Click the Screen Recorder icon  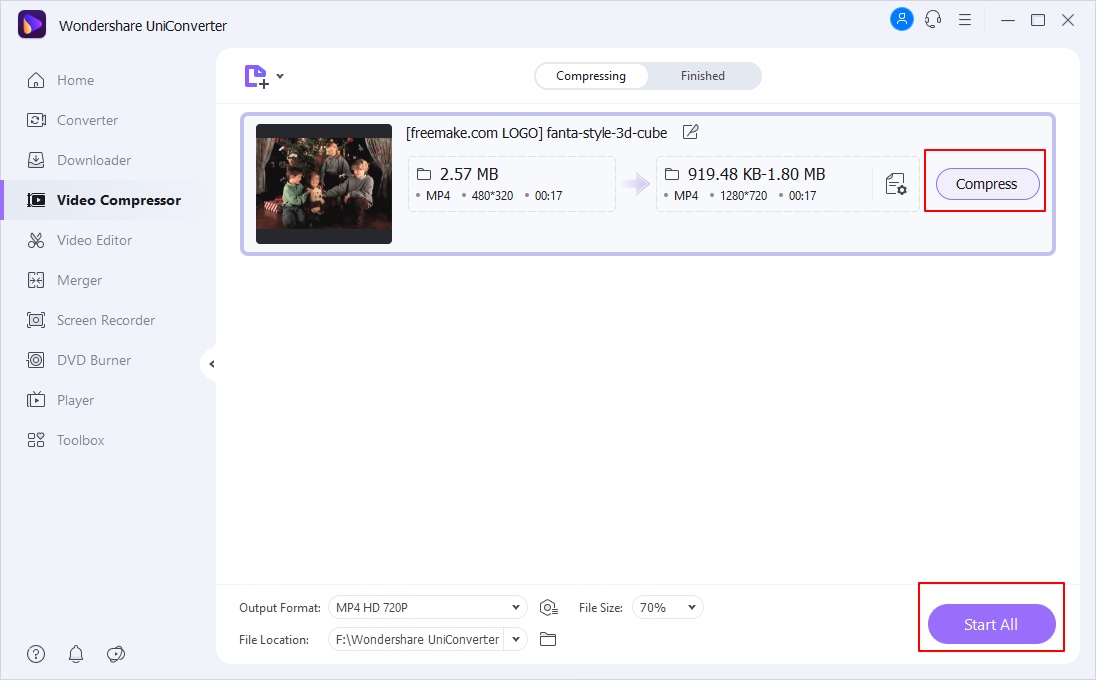coord(36,320)
